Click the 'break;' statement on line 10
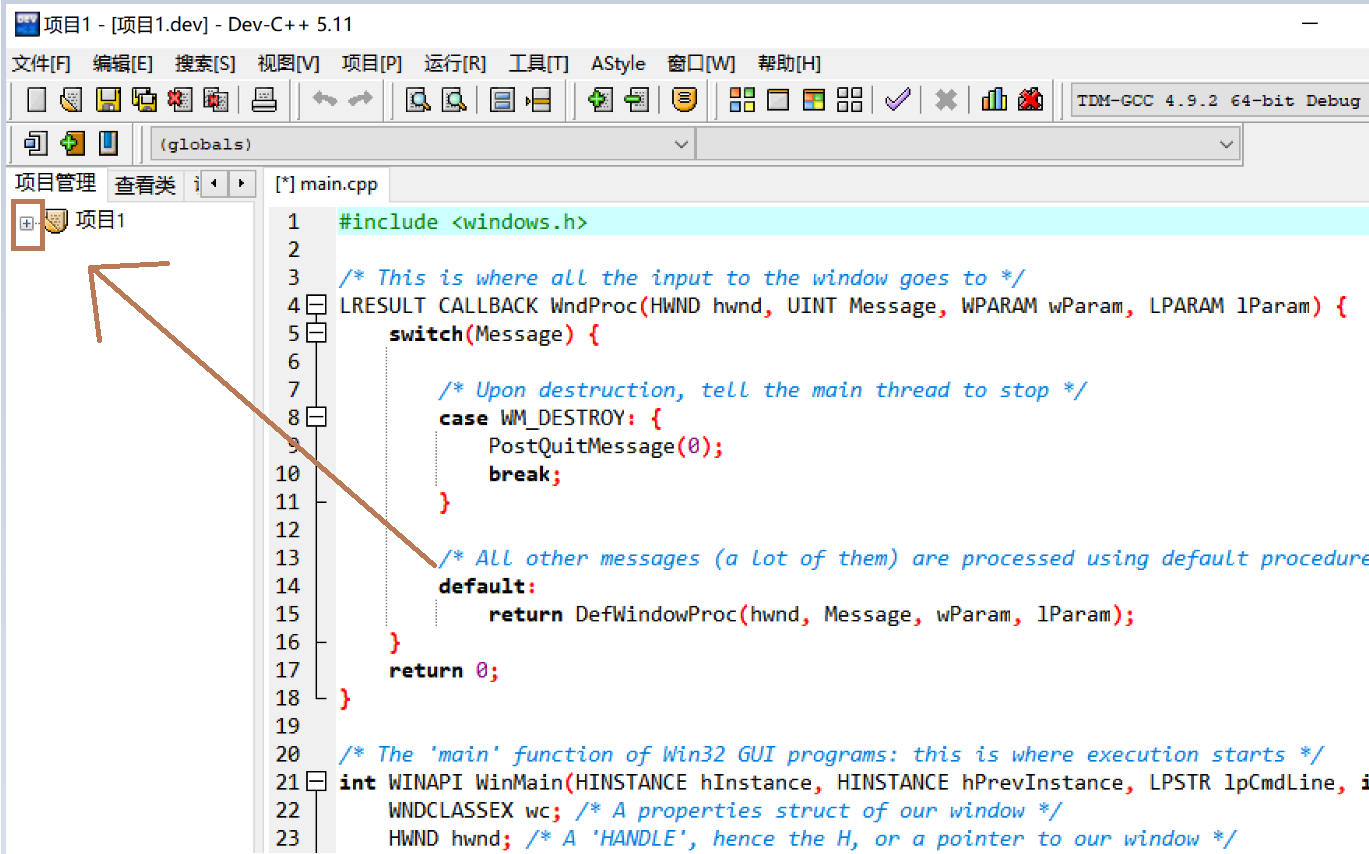 [x=525, y=474]
